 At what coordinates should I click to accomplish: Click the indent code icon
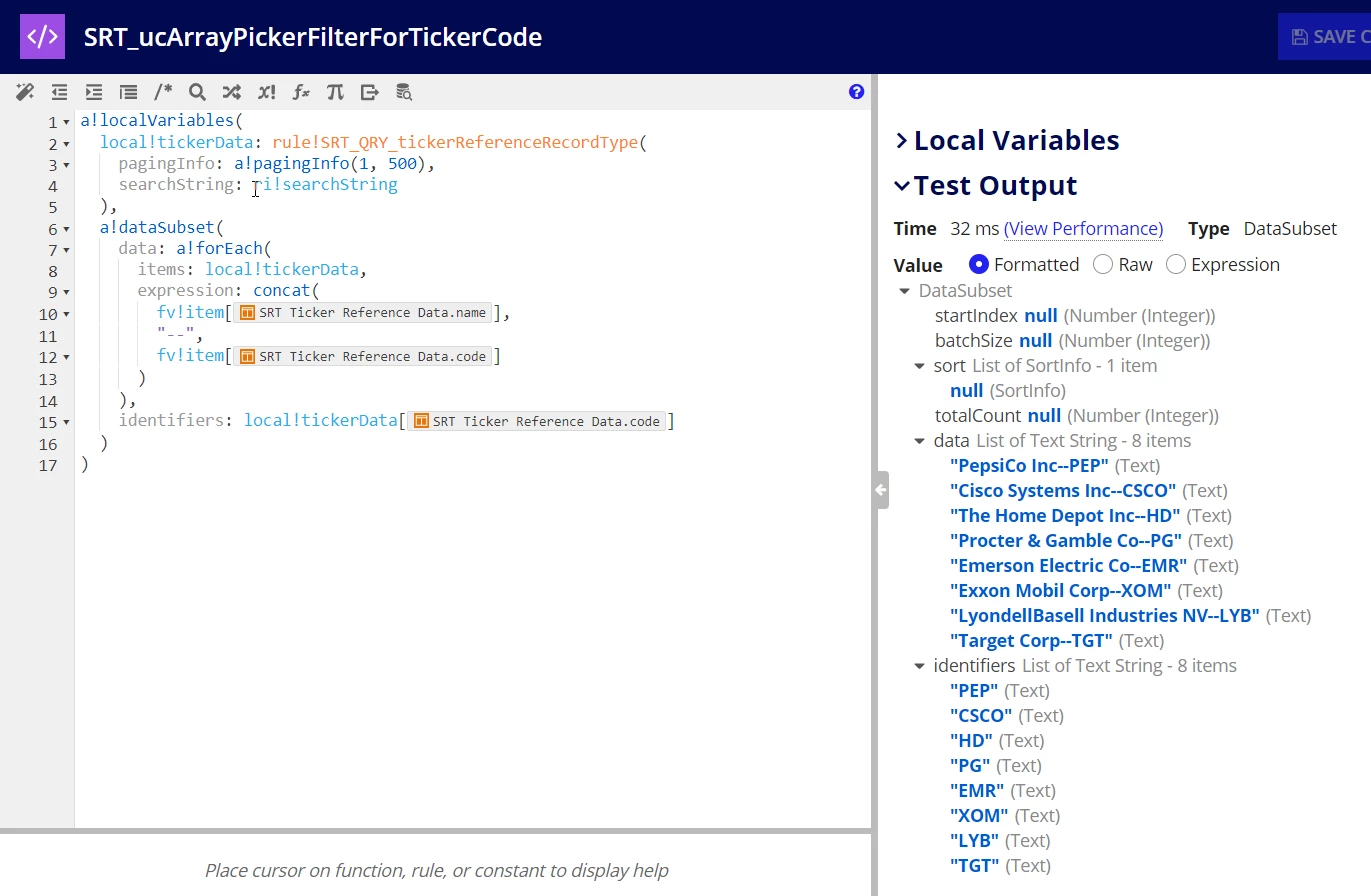[x=94, y=92]
